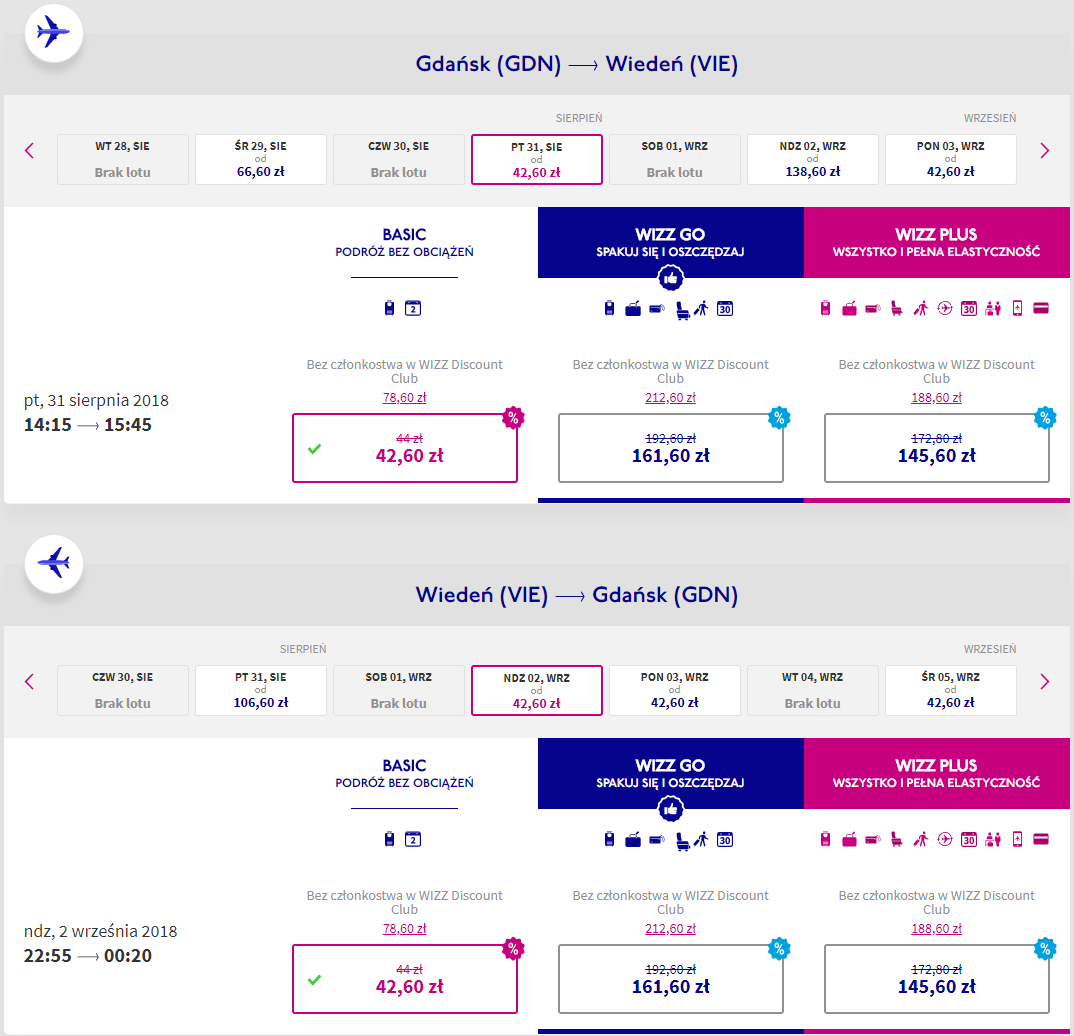Show later outbound dates with the right arrow
1074x1036 pixels.
point(1044,151)
